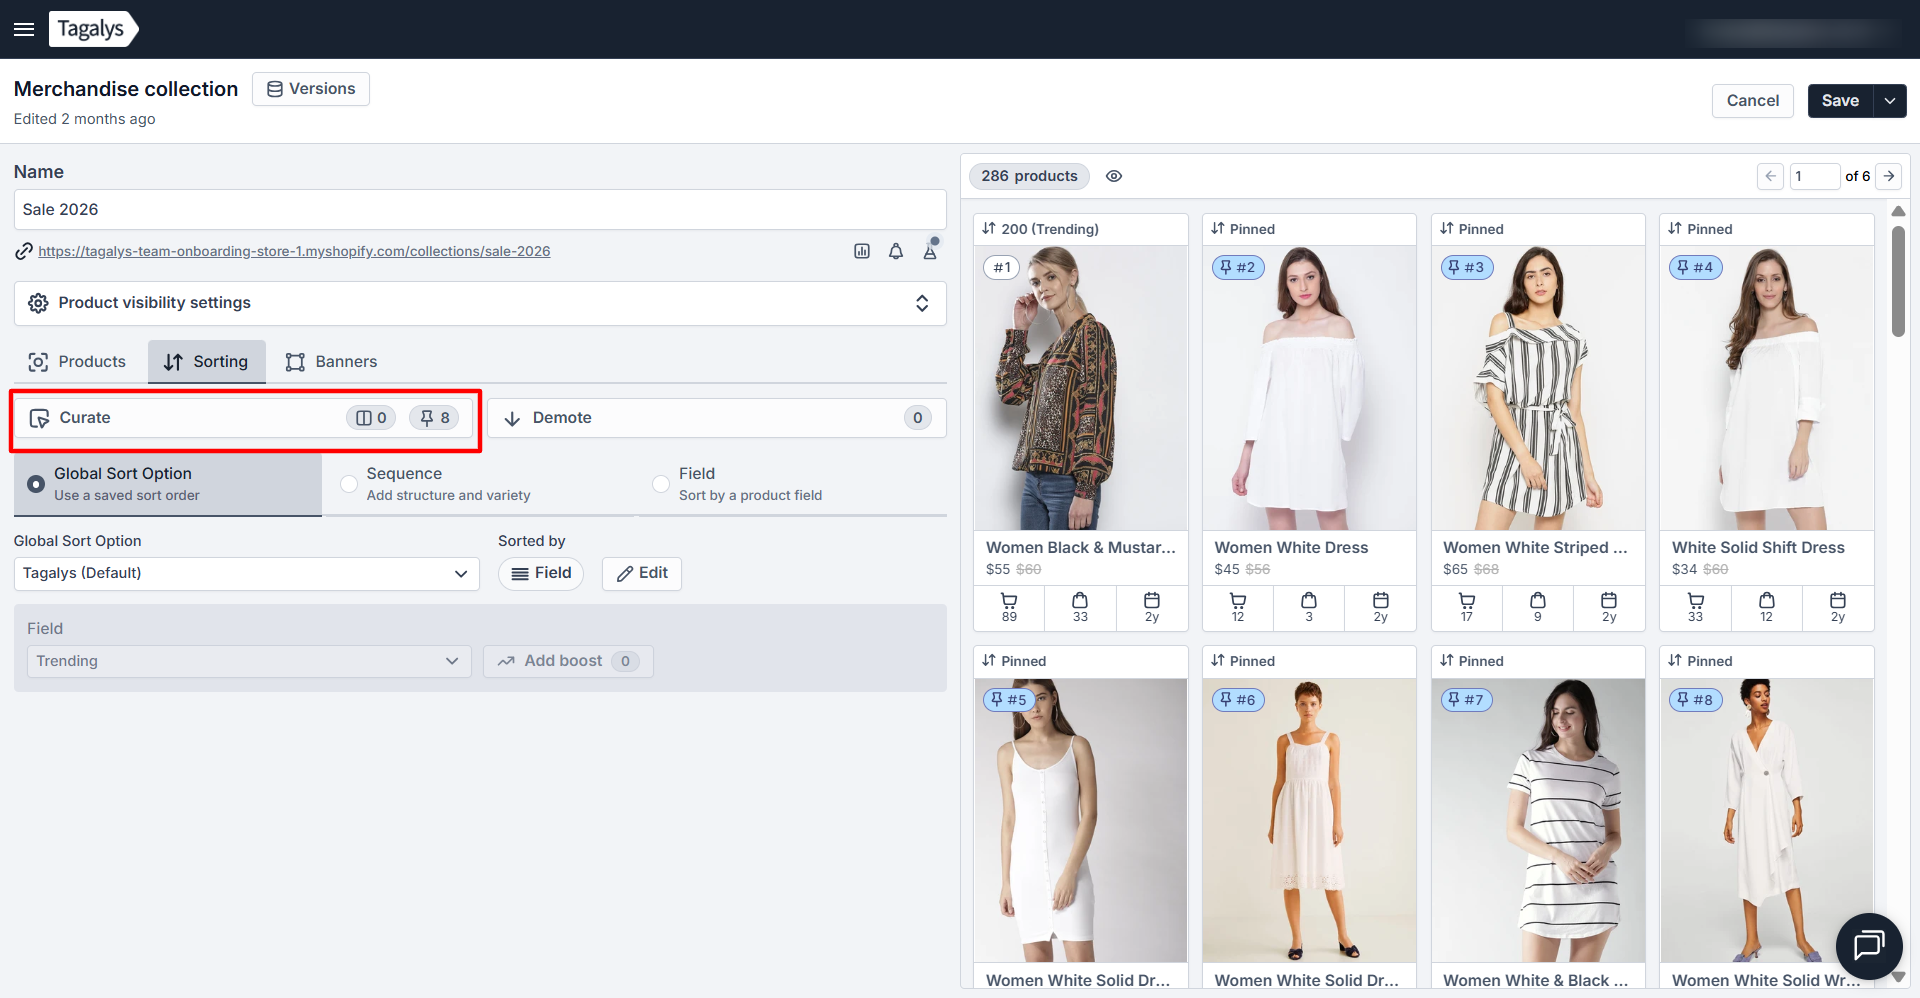Click the #6 pin badge
Screen dimensions: 1920x998
(1238, 699)
